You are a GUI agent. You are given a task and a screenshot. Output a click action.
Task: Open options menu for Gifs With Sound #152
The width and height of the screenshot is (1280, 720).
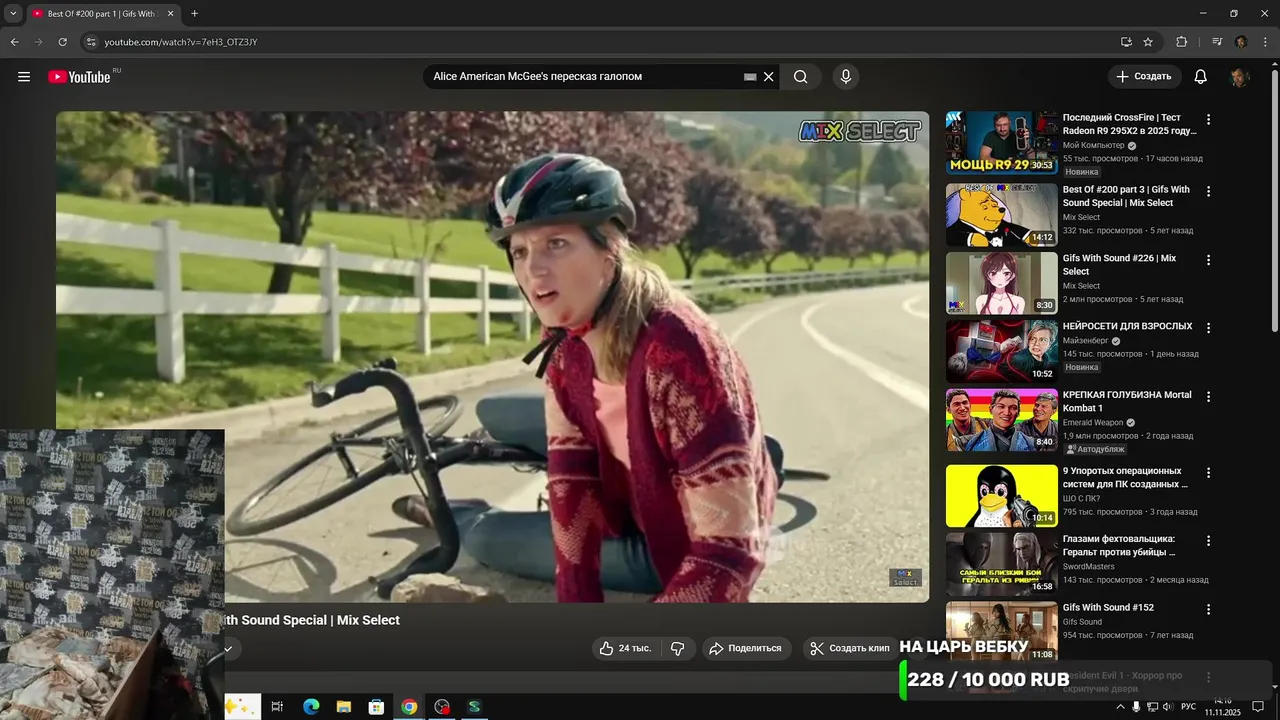coord(1208,609)
